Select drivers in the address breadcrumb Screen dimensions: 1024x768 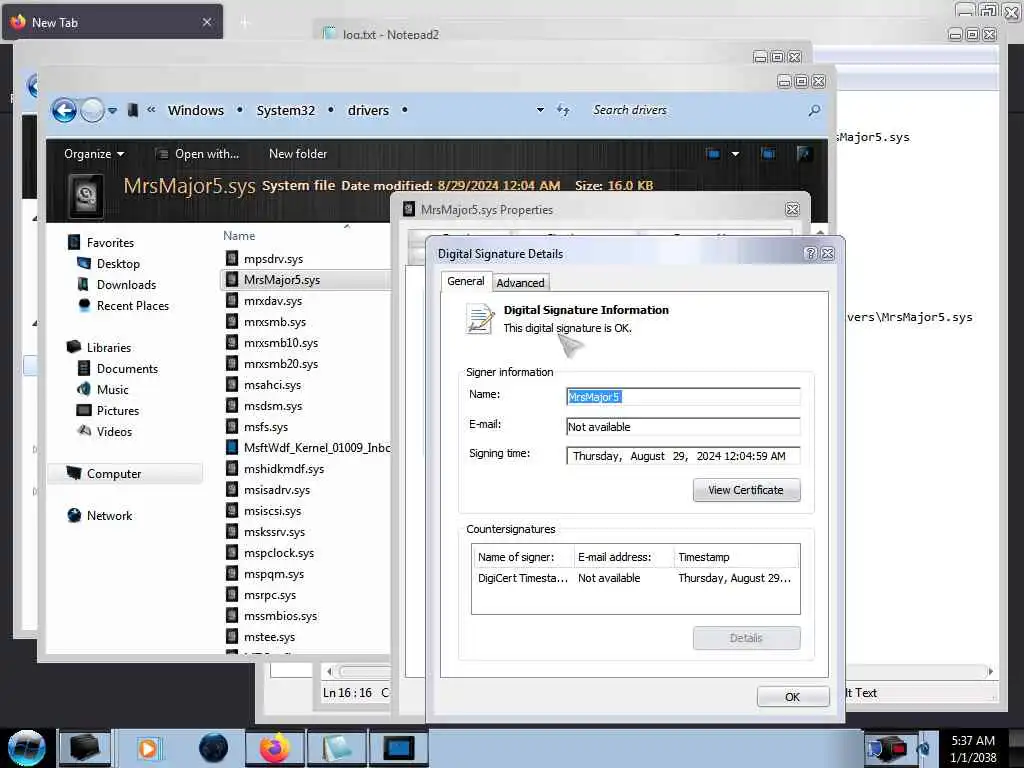click(368, 110)
